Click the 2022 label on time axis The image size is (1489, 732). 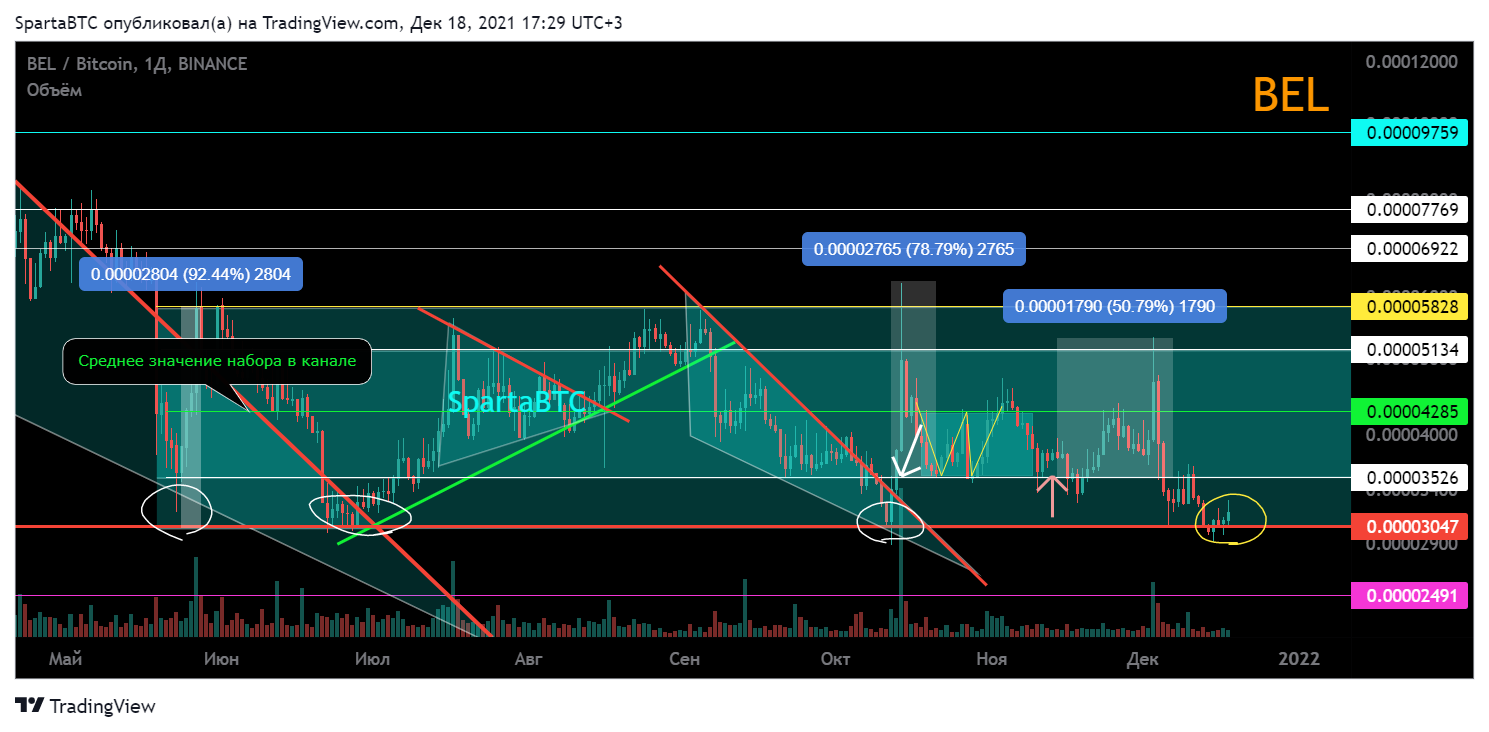(1299, 659)
